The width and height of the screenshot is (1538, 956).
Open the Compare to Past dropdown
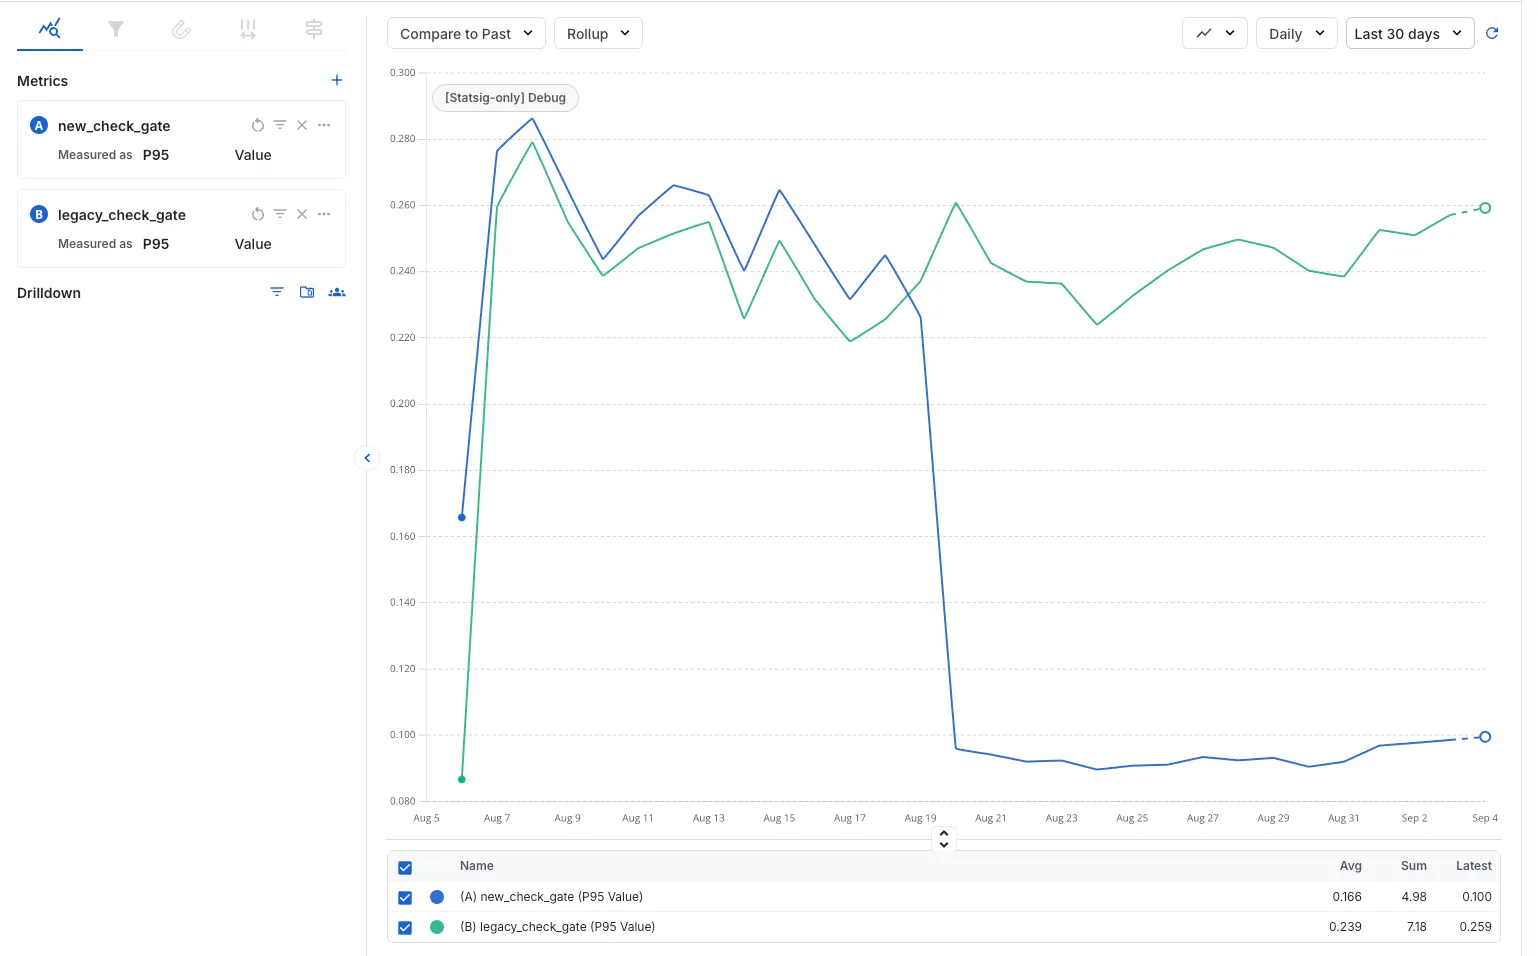[466, 33]
